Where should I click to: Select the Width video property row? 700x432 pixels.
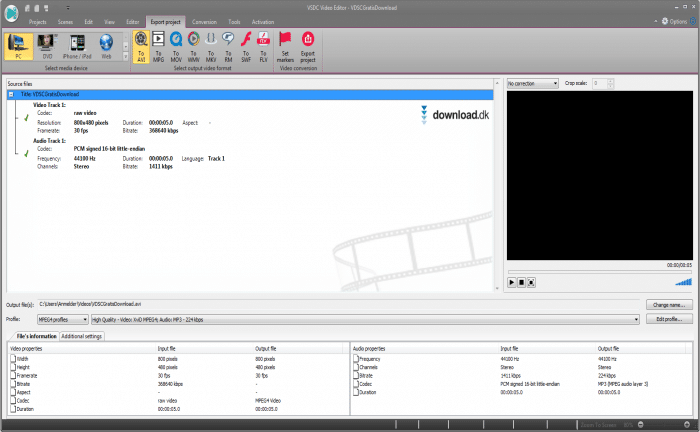(x=179, y=359)
